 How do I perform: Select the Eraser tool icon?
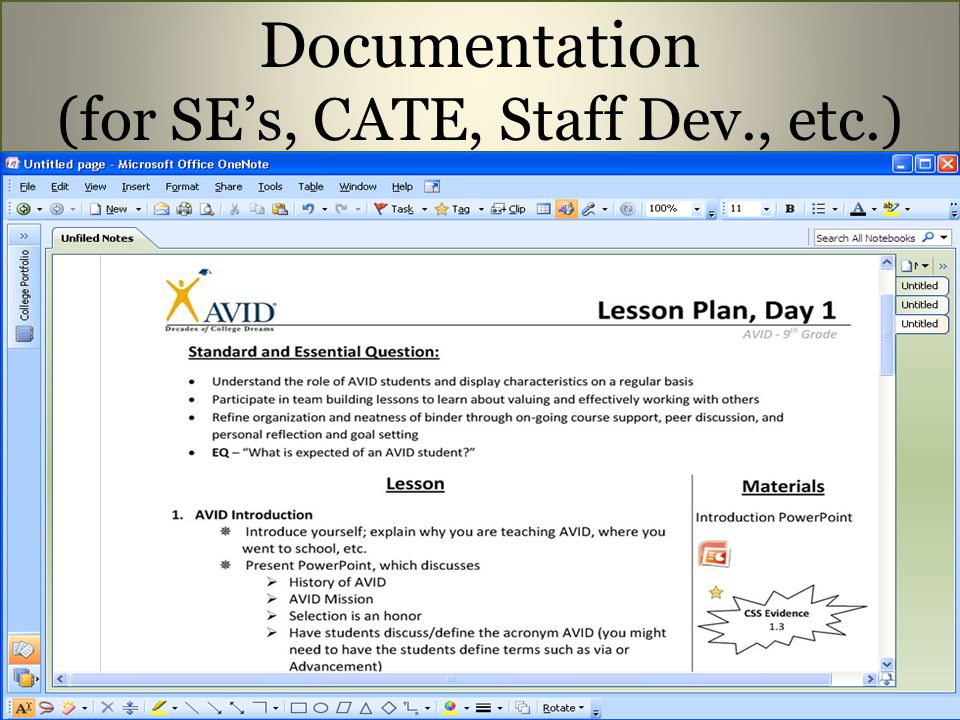pos(69,708)
